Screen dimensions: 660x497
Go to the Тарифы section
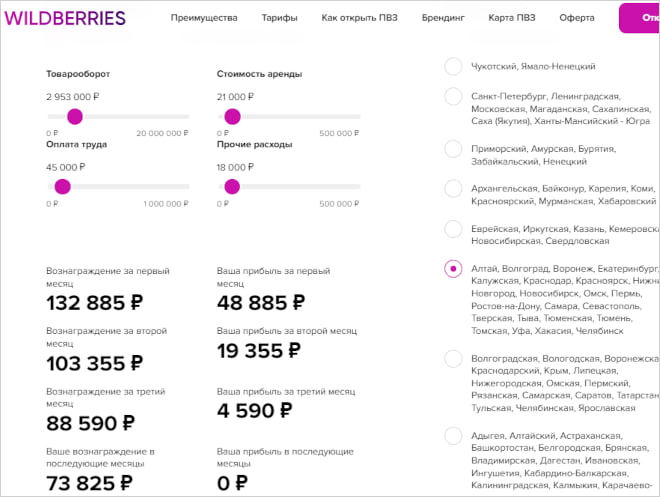pyautogui.click(x=279, y=19)
